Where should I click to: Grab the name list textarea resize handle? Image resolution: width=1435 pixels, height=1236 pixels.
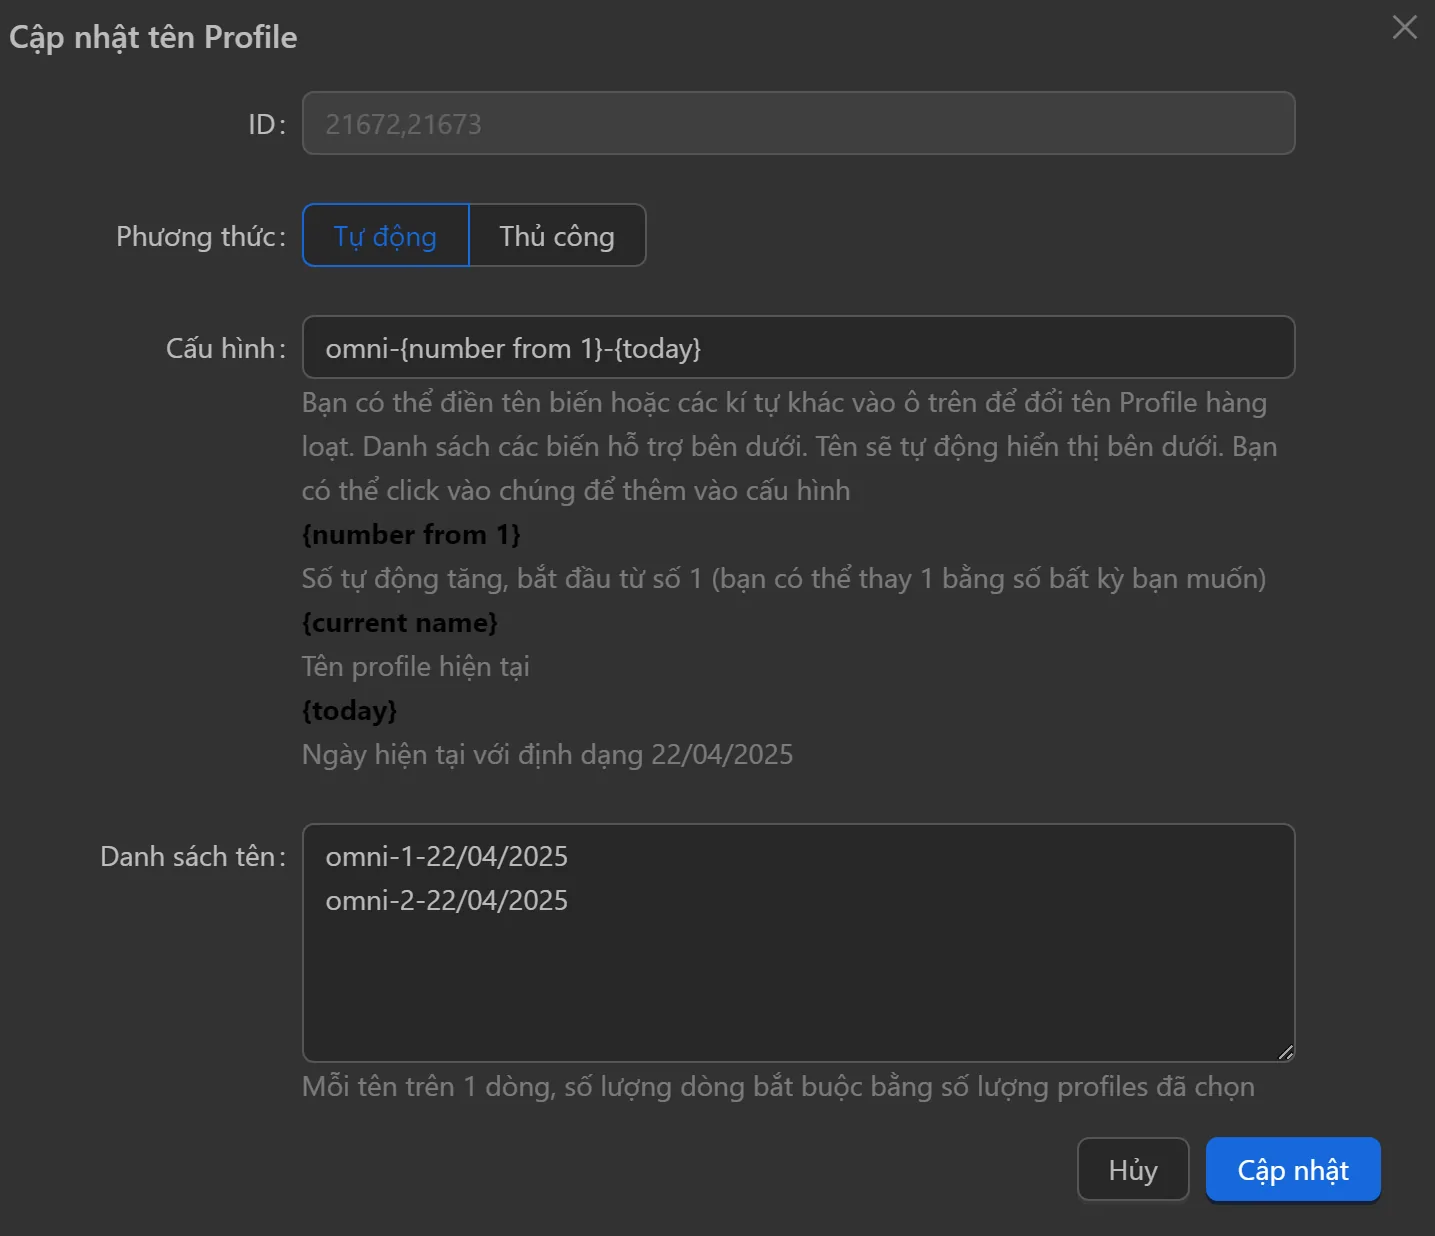(x=1285, y=1052)
